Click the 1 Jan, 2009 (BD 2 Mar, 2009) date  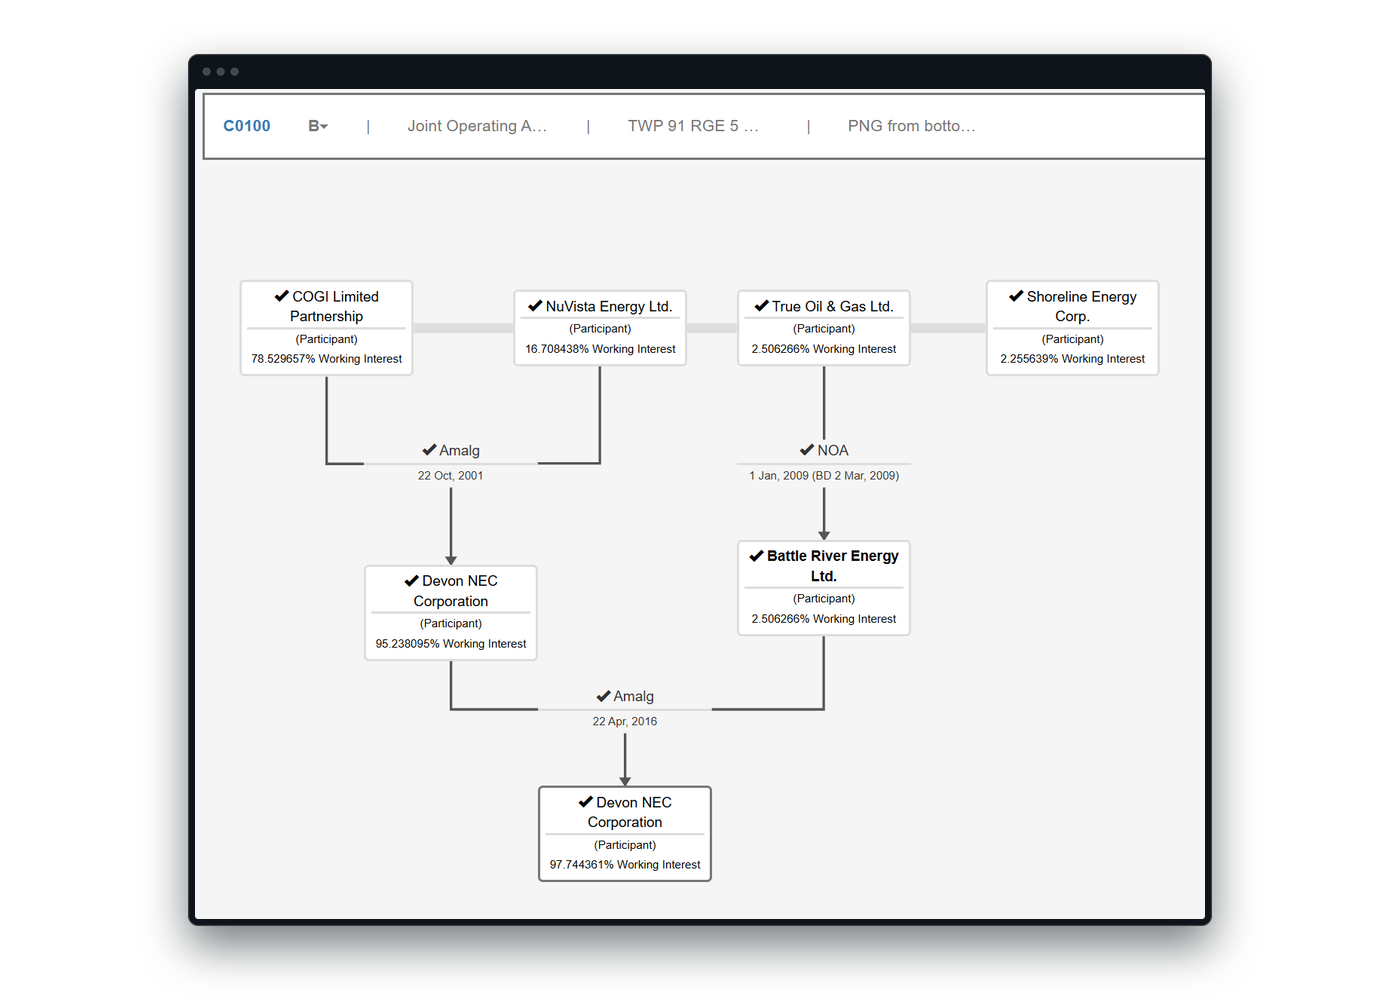(824, 476)
